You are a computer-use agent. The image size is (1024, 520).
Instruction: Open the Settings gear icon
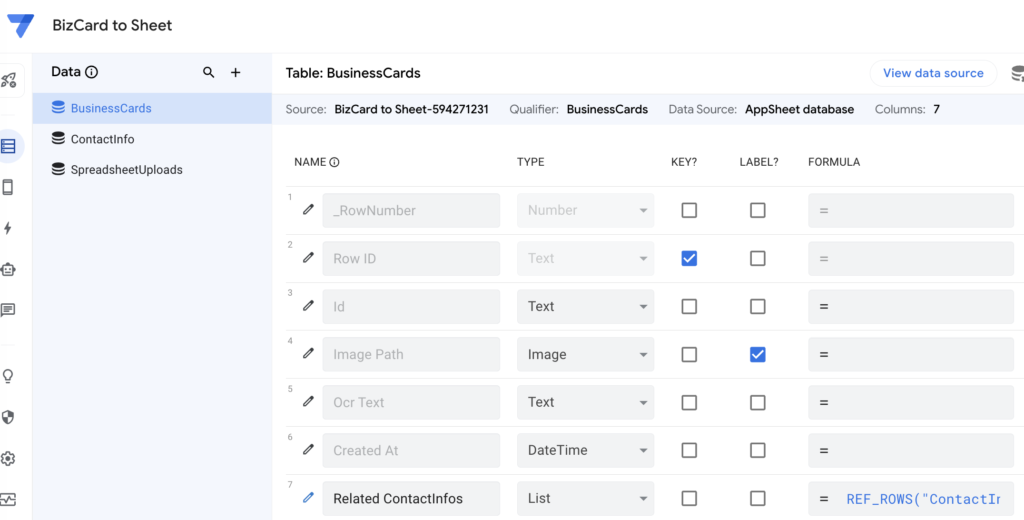pyautogui.click(x=9, y=458)
